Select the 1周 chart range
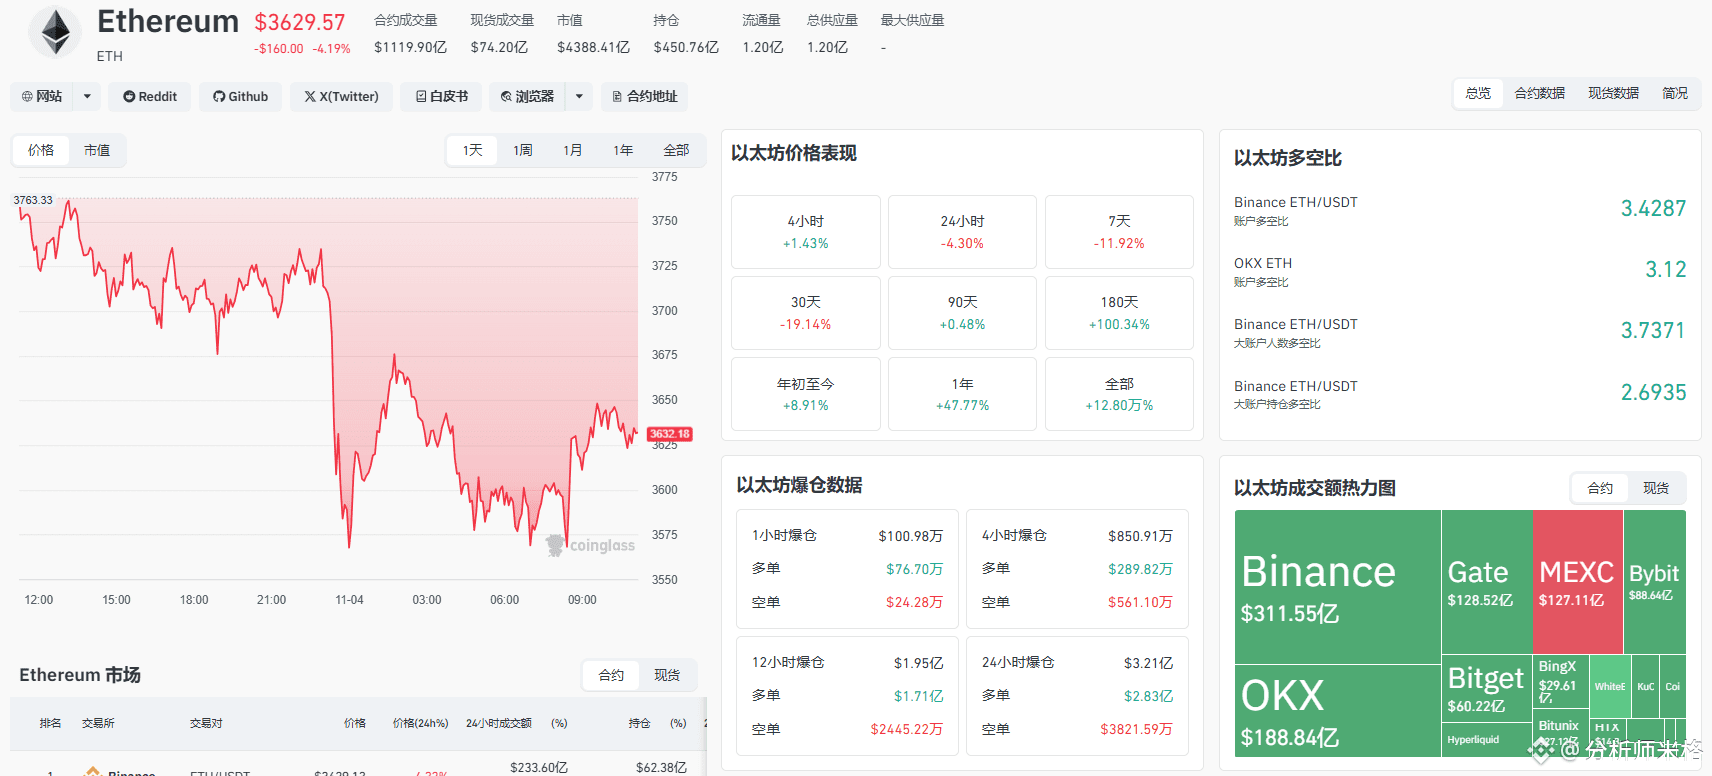Image resolution: width=1712 pixels, height=776 pixels. pos(523,150)
